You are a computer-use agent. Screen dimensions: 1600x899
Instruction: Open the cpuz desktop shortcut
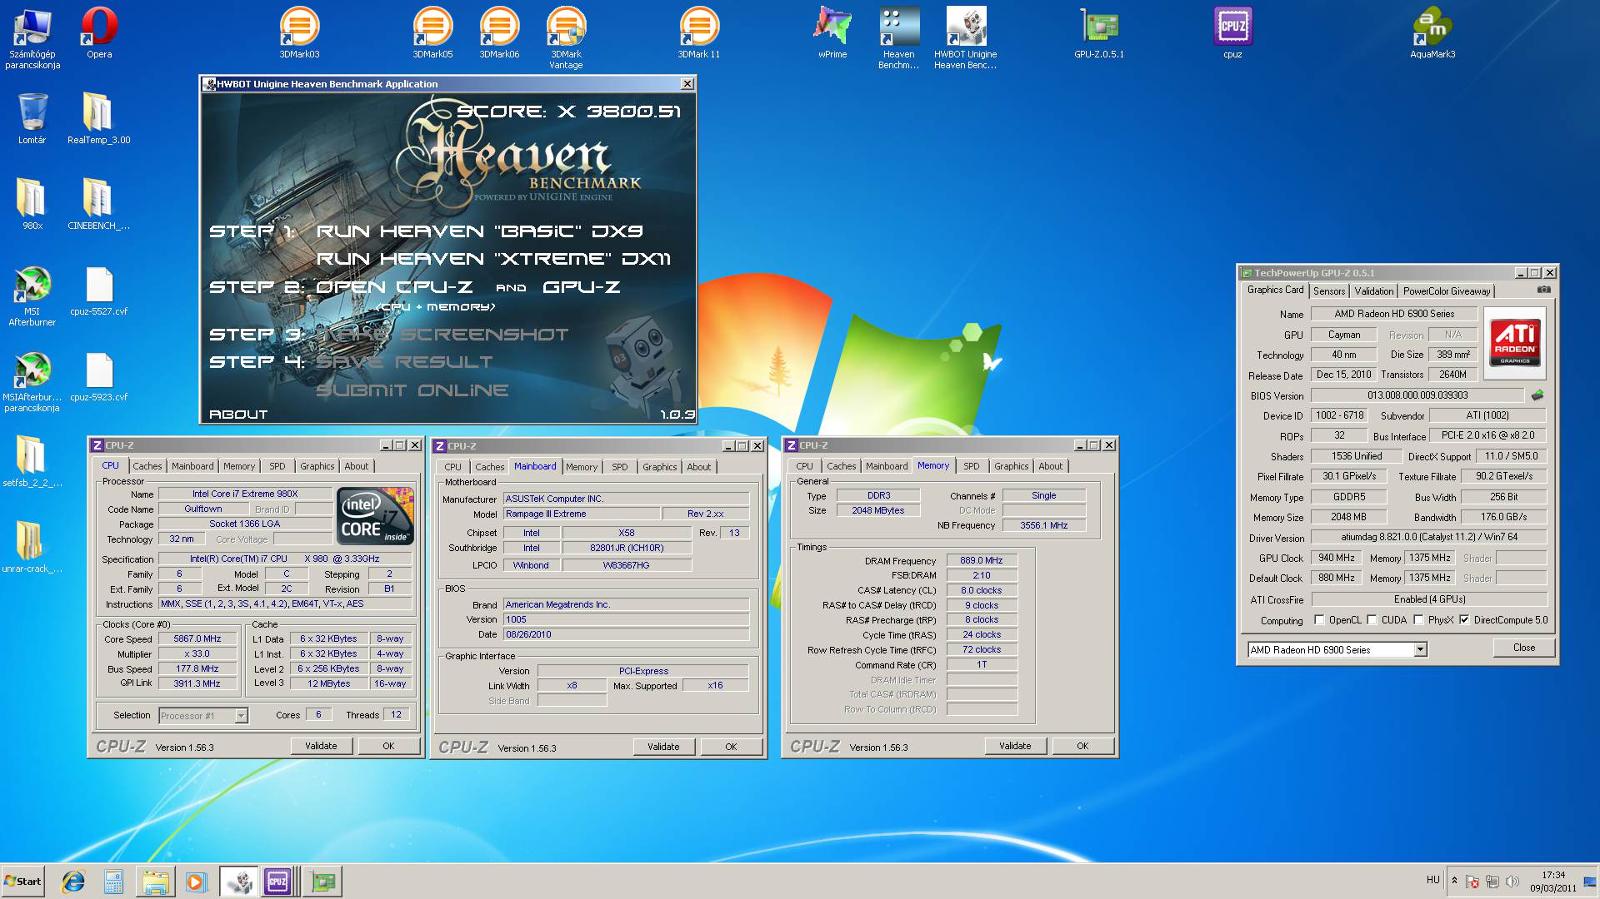click(1232, 33)
